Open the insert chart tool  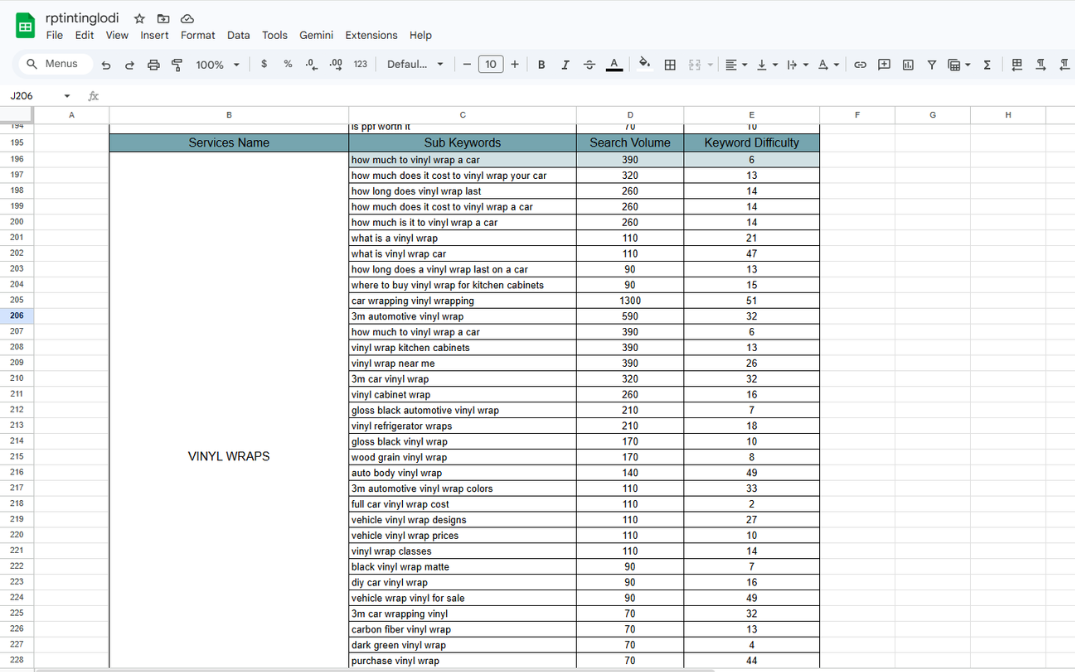(908, 65)
